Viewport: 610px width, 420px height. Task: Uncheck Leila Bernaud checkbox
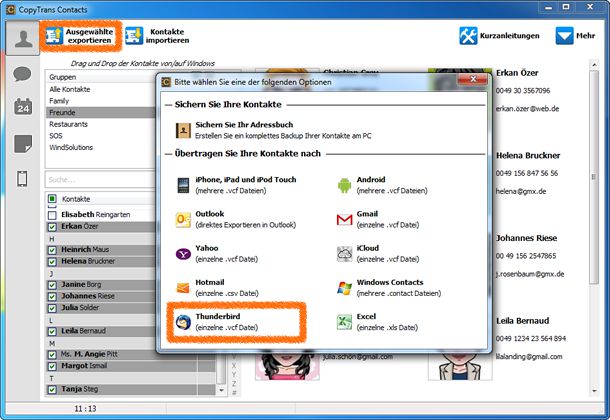point(52,331)
